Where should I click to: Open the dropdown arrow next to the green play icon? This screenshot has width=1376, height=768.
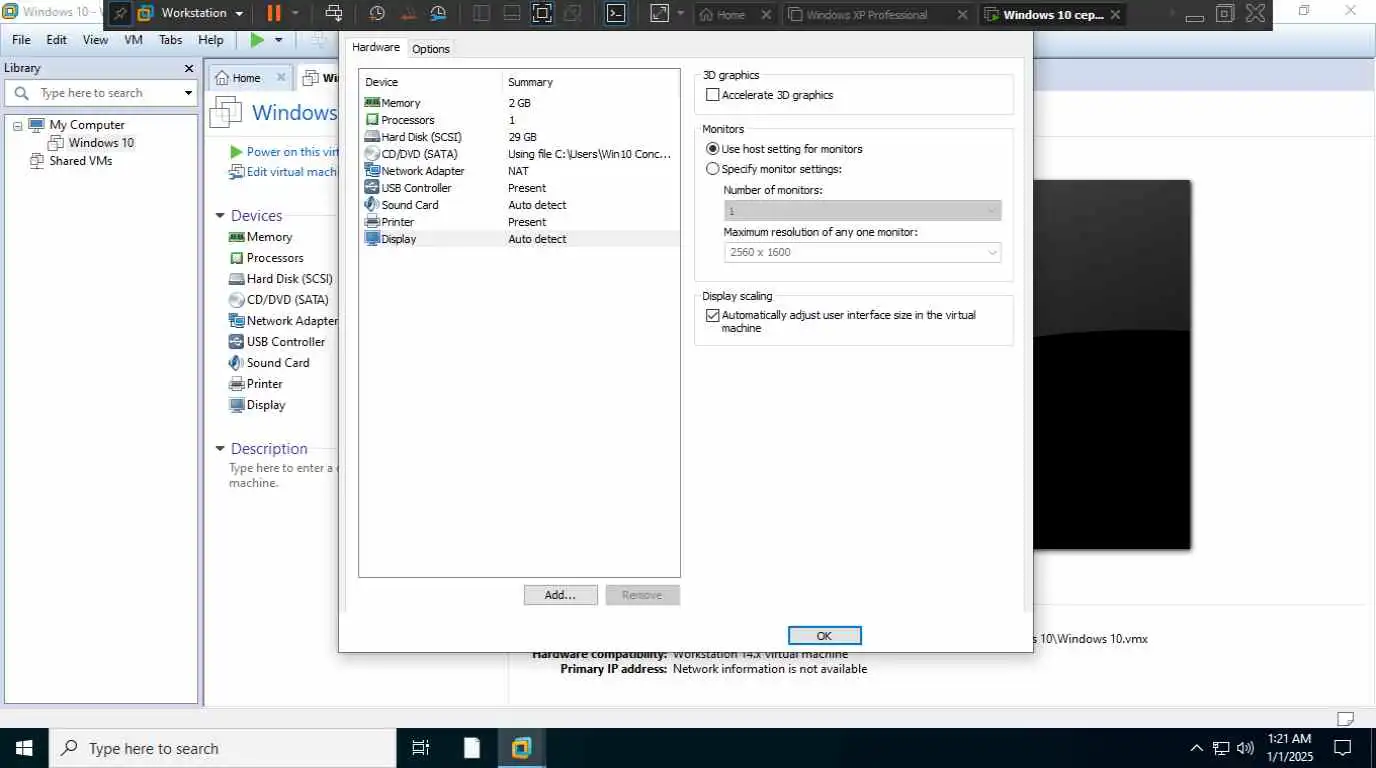[279, 40]
